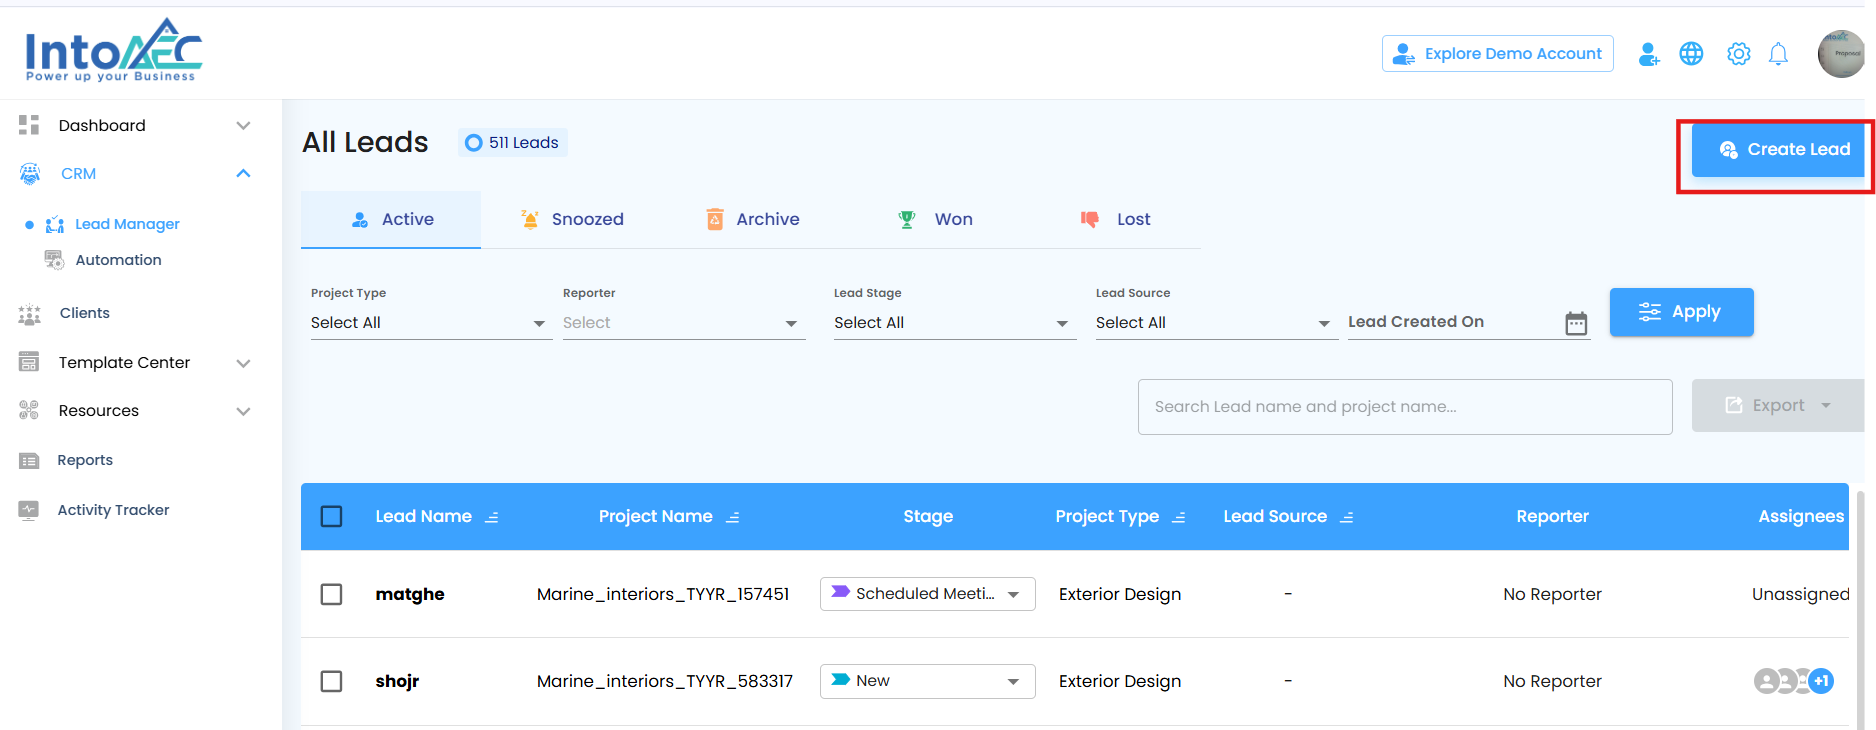Open the calendar icon for Lead Created On
Viewport: 1876px width, 730px height.
click(1576, 323)
